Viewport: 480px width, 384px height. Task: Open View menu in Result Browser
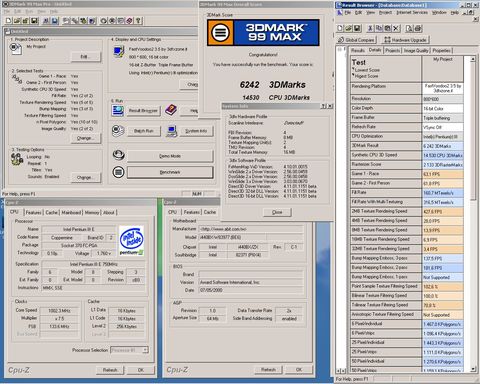371,13
